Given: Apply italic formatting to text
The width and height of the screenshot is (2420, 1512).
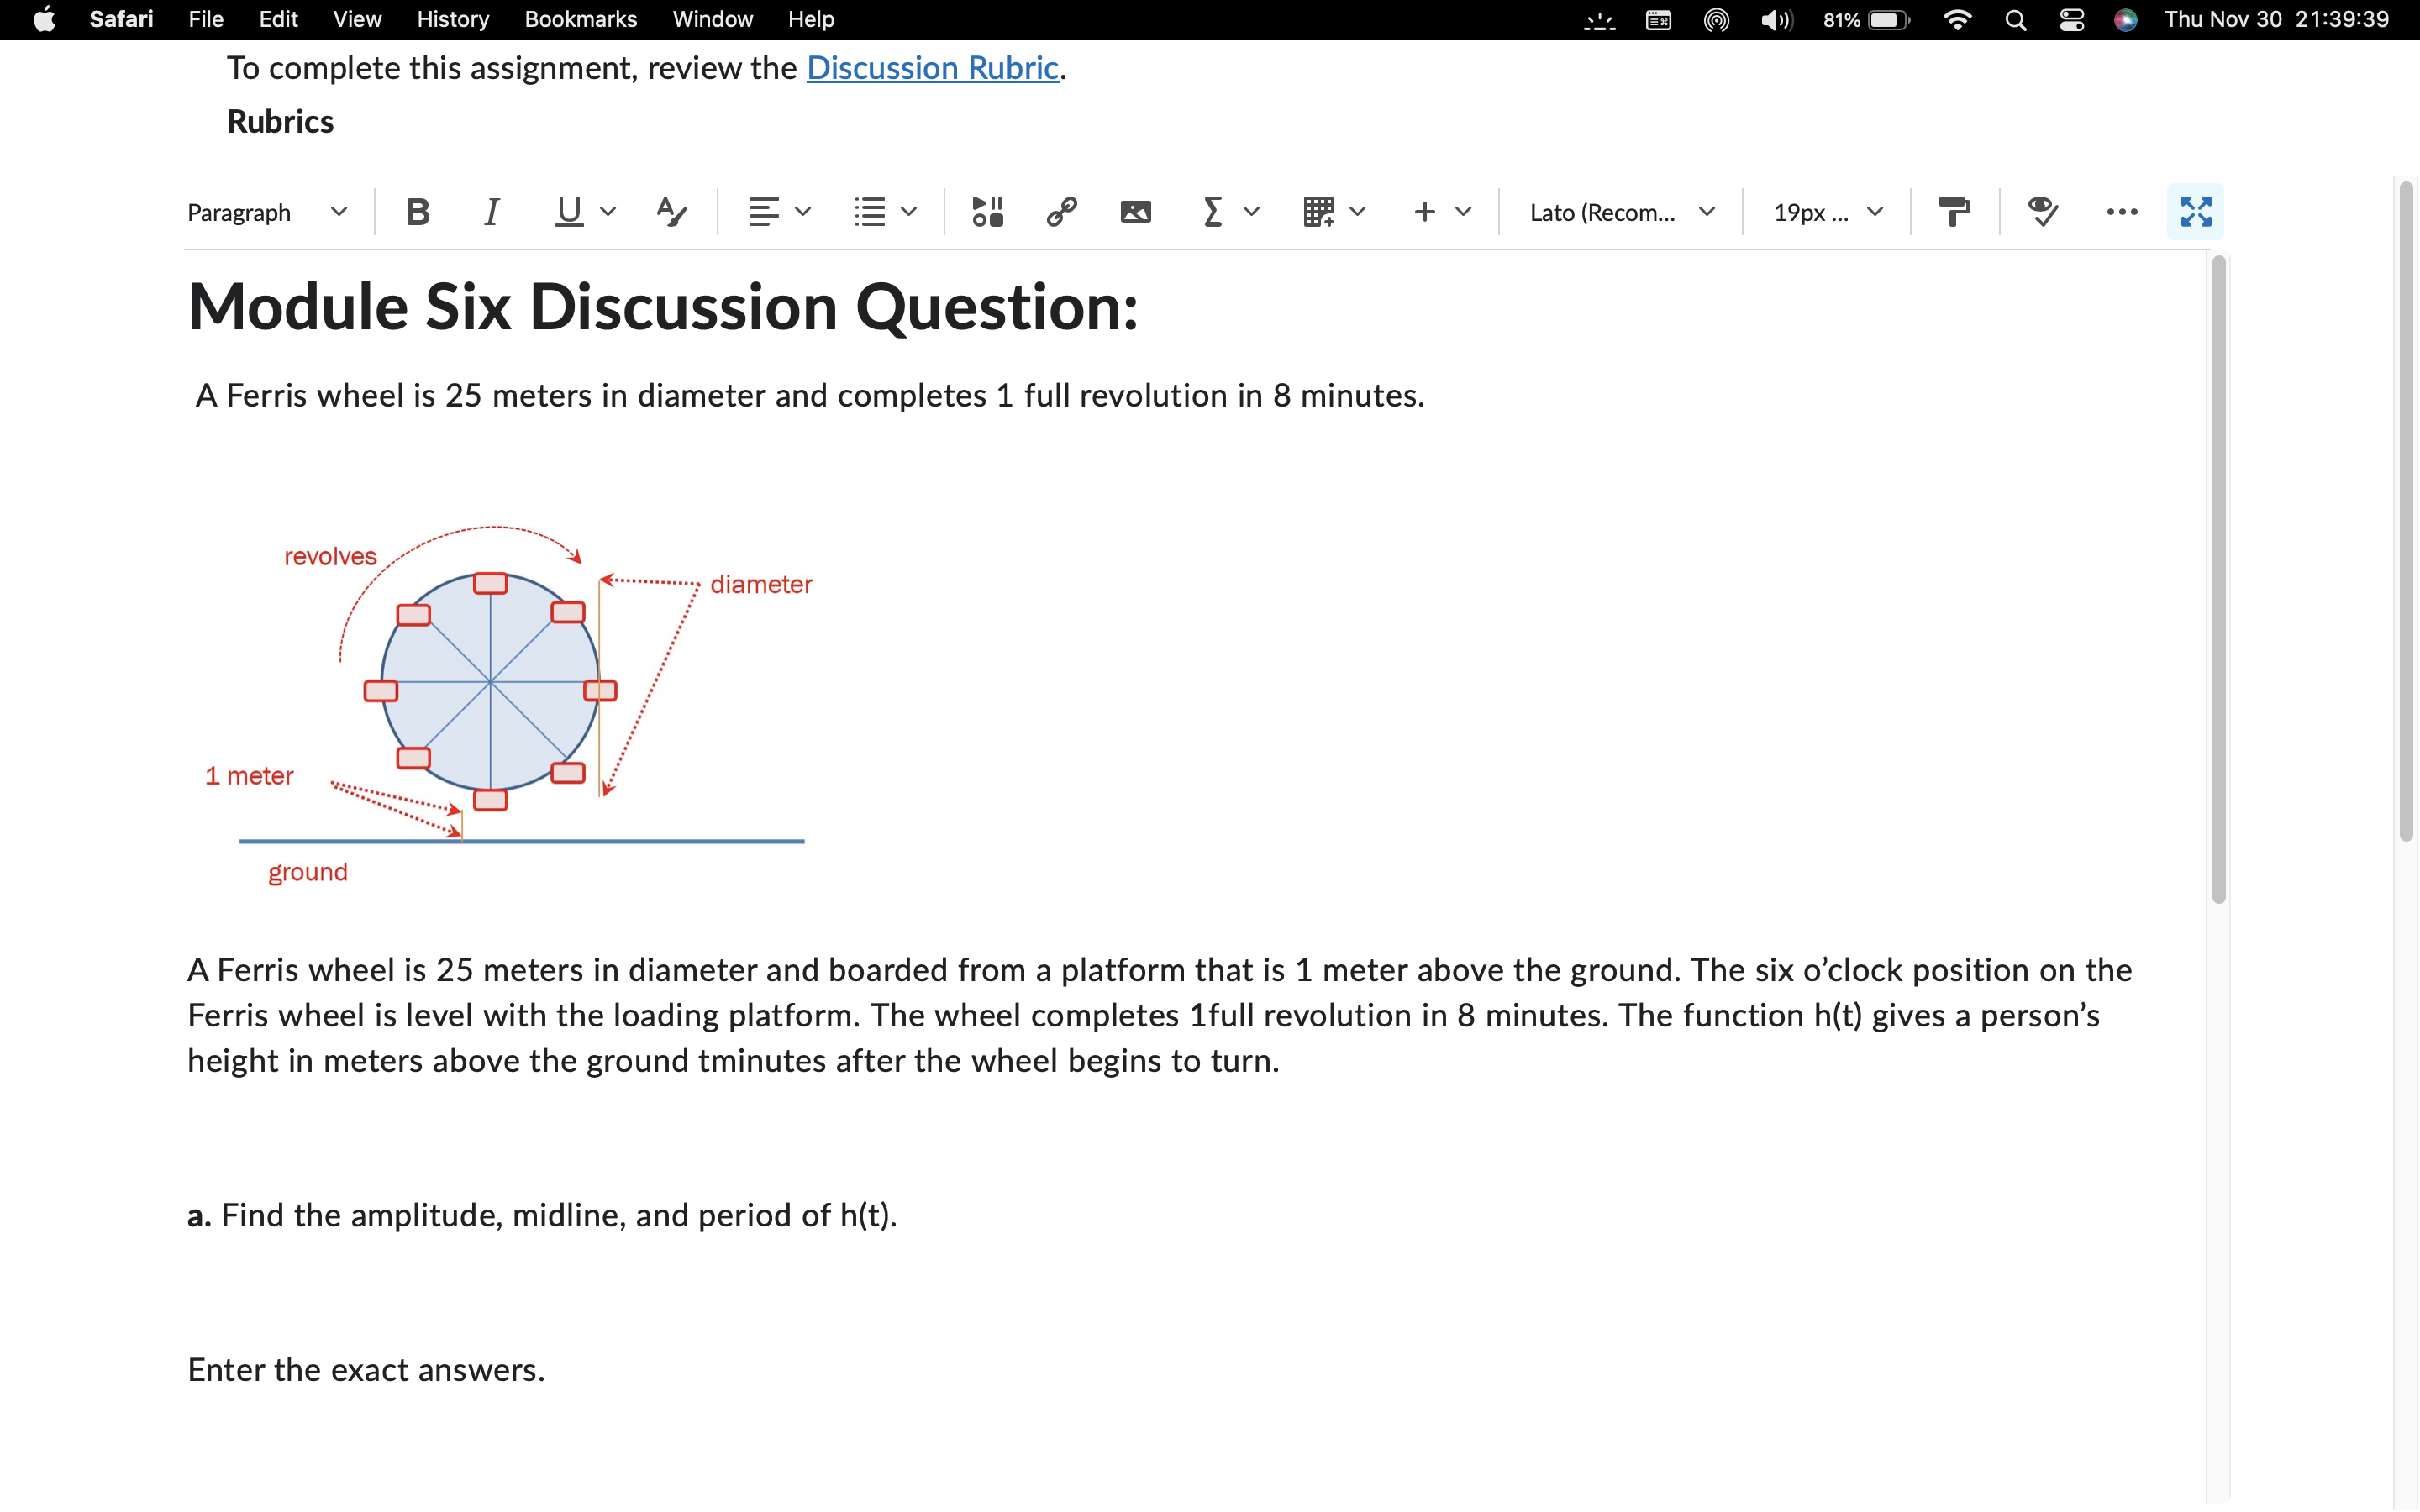Looking at the screenshot, I should point(491,211).
